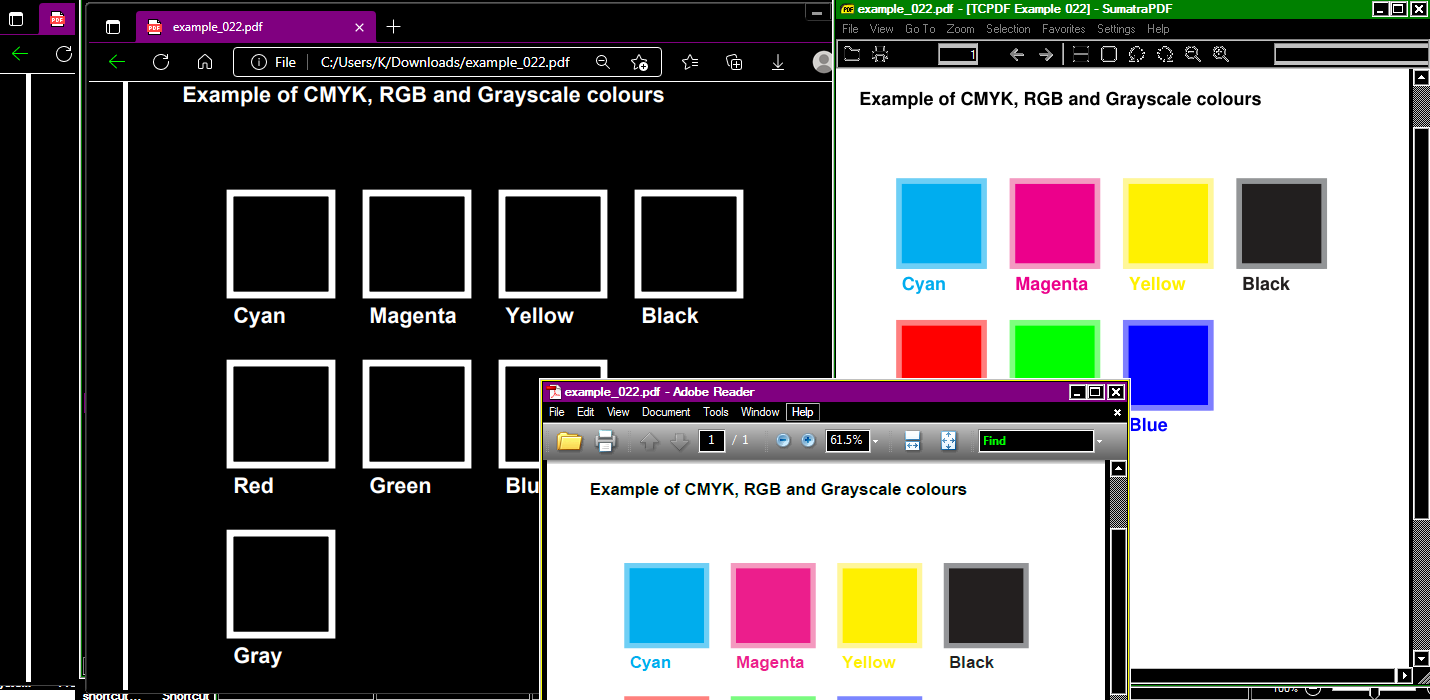Go to next page arrow in SumatraPDF
The height and width of the screenshot is (700, 1430).
point(1046,54)
